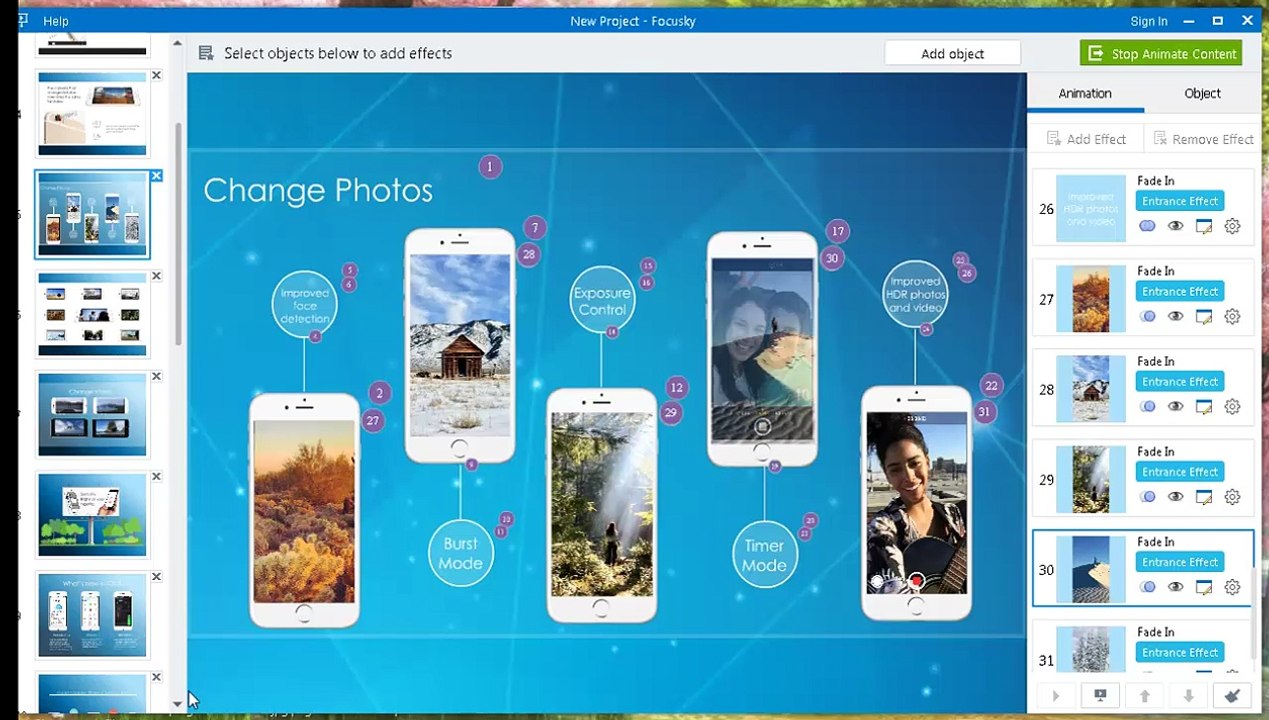Close the photo grid slide thumbnail
1269x720 pixels.
pyautogui.click(x=157, y=276)
